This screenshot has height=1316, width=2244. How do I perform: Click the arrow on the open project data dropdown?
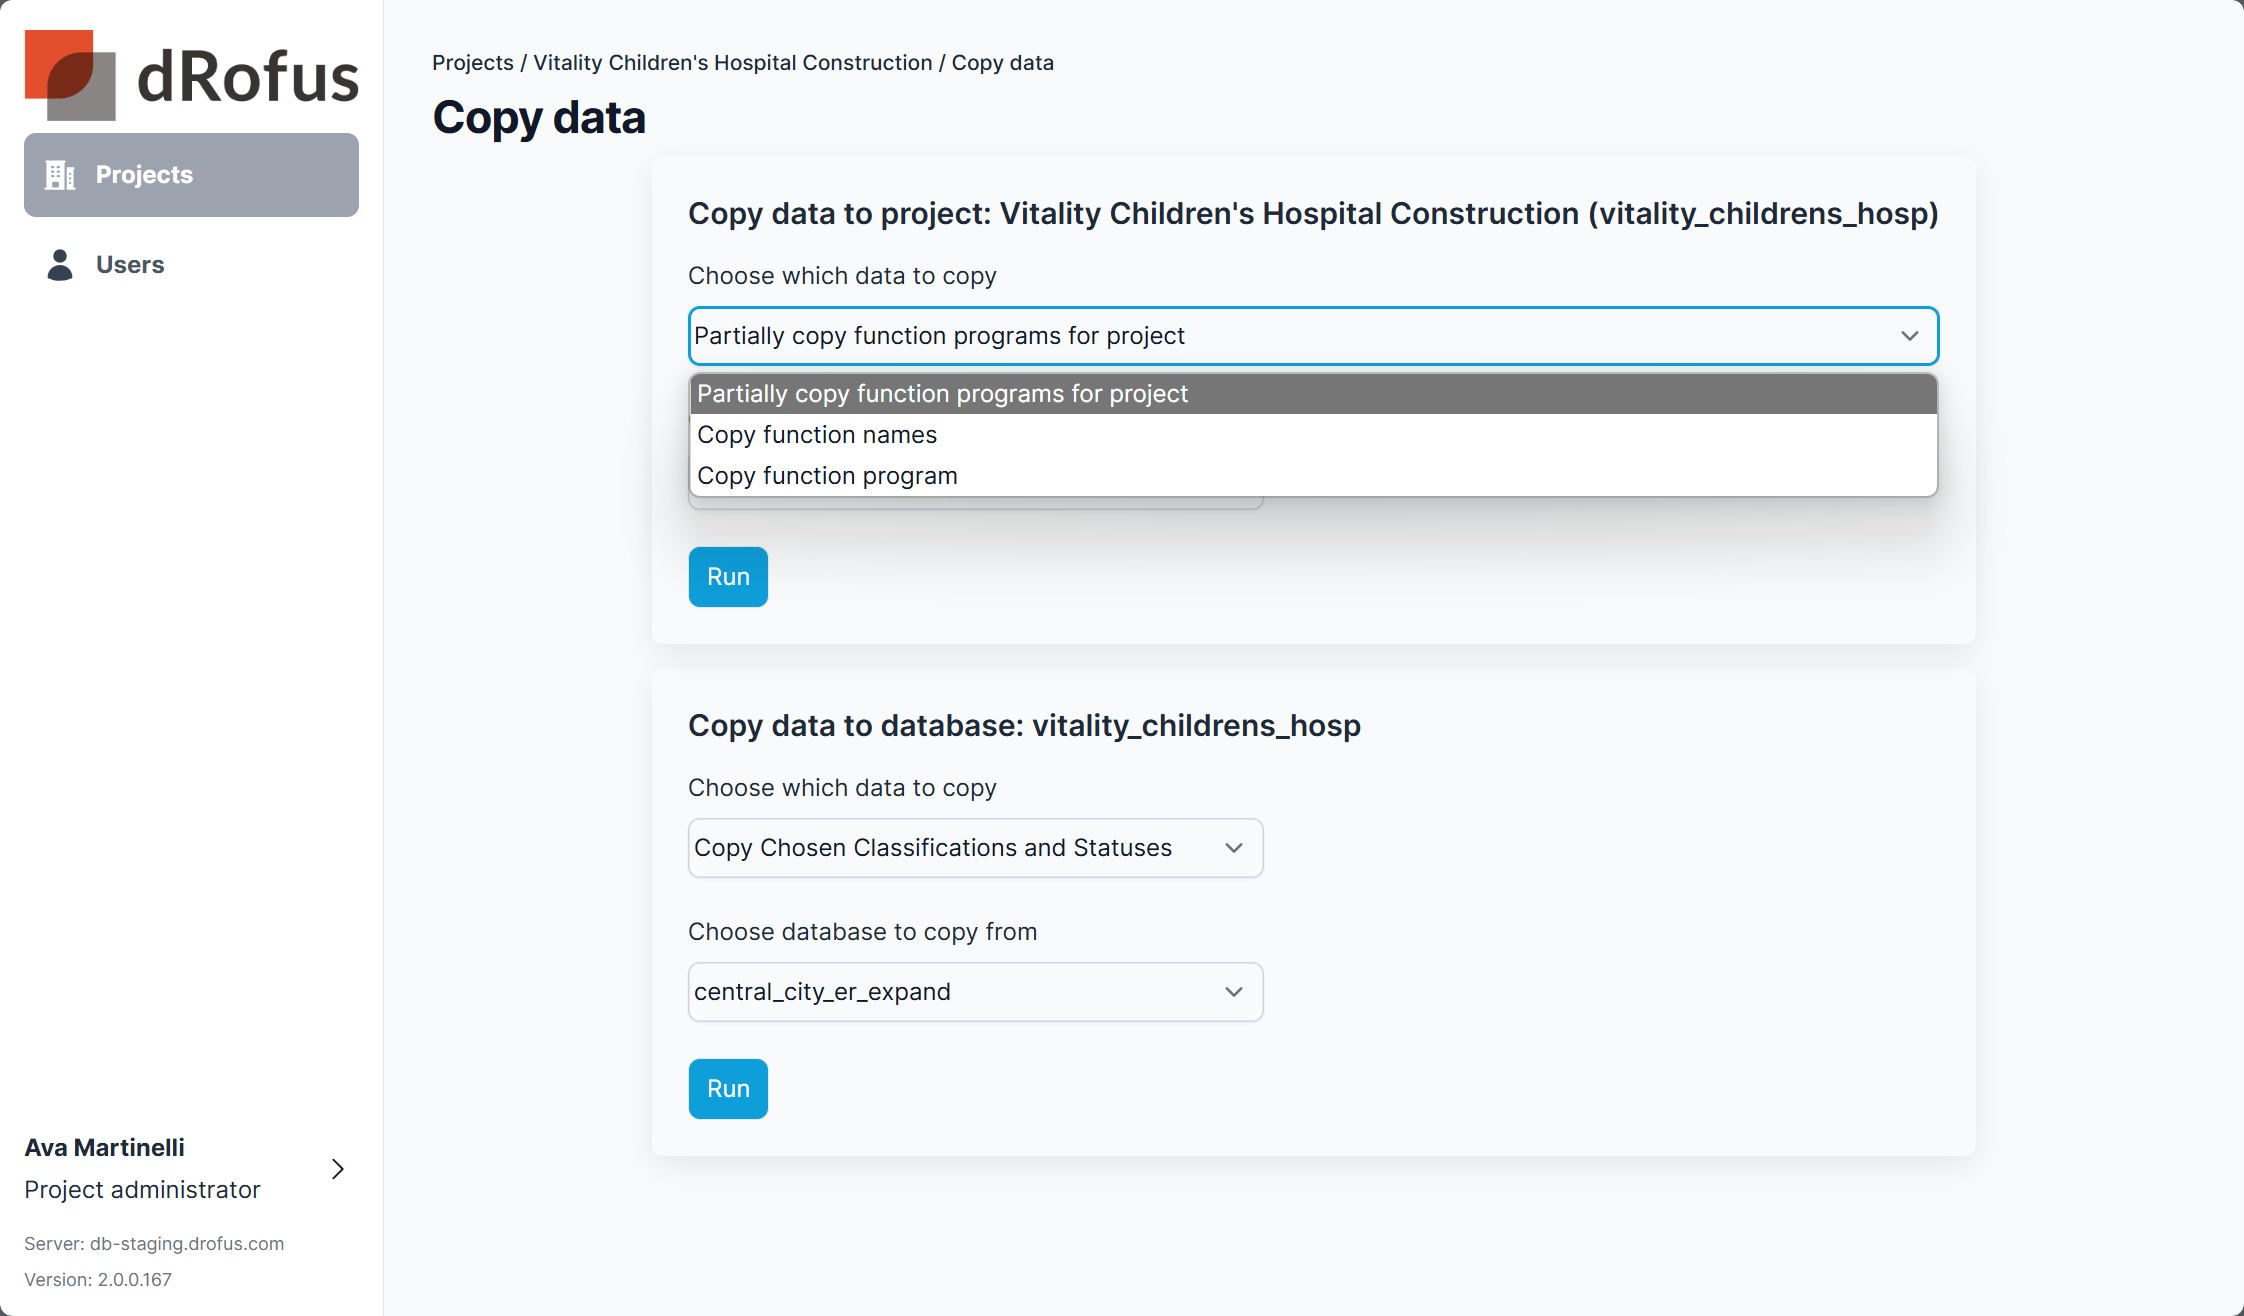click(x=1909, y=336)
